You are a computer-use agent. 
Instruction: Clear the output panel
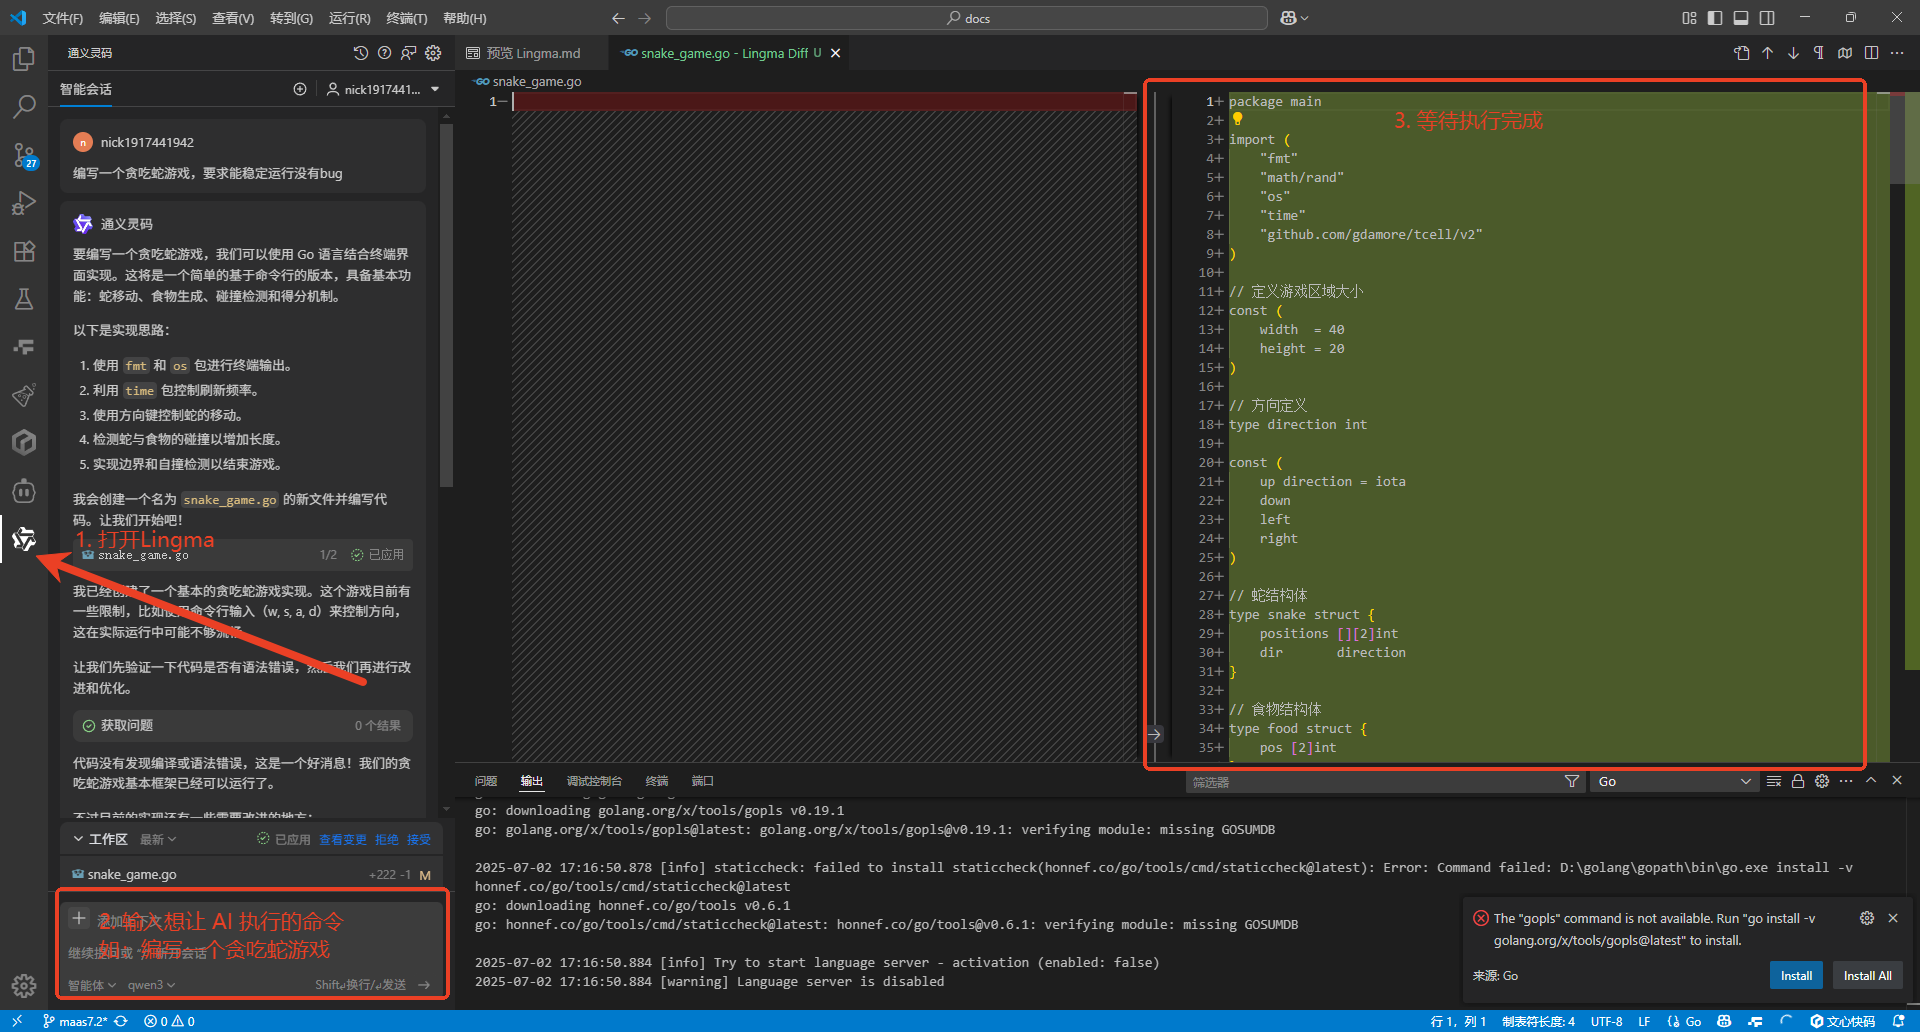click(x=1774, y=781)
